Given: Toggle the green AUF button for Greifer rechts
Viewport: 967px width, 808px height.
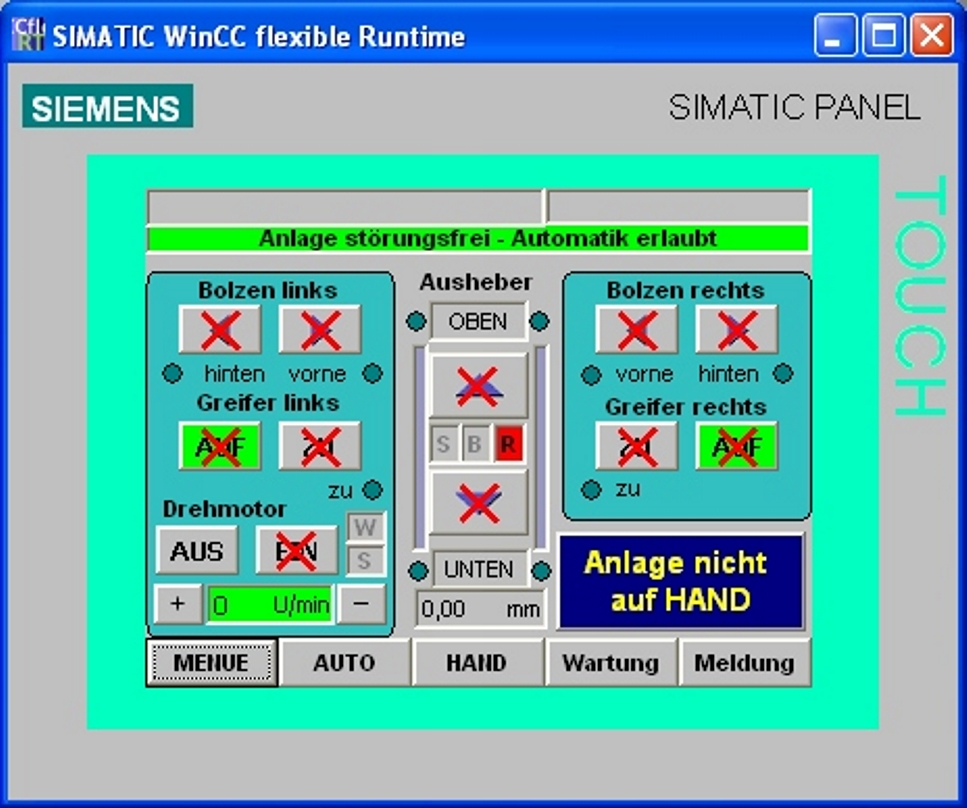Looking at the screenshot, I should pos(735,446).
